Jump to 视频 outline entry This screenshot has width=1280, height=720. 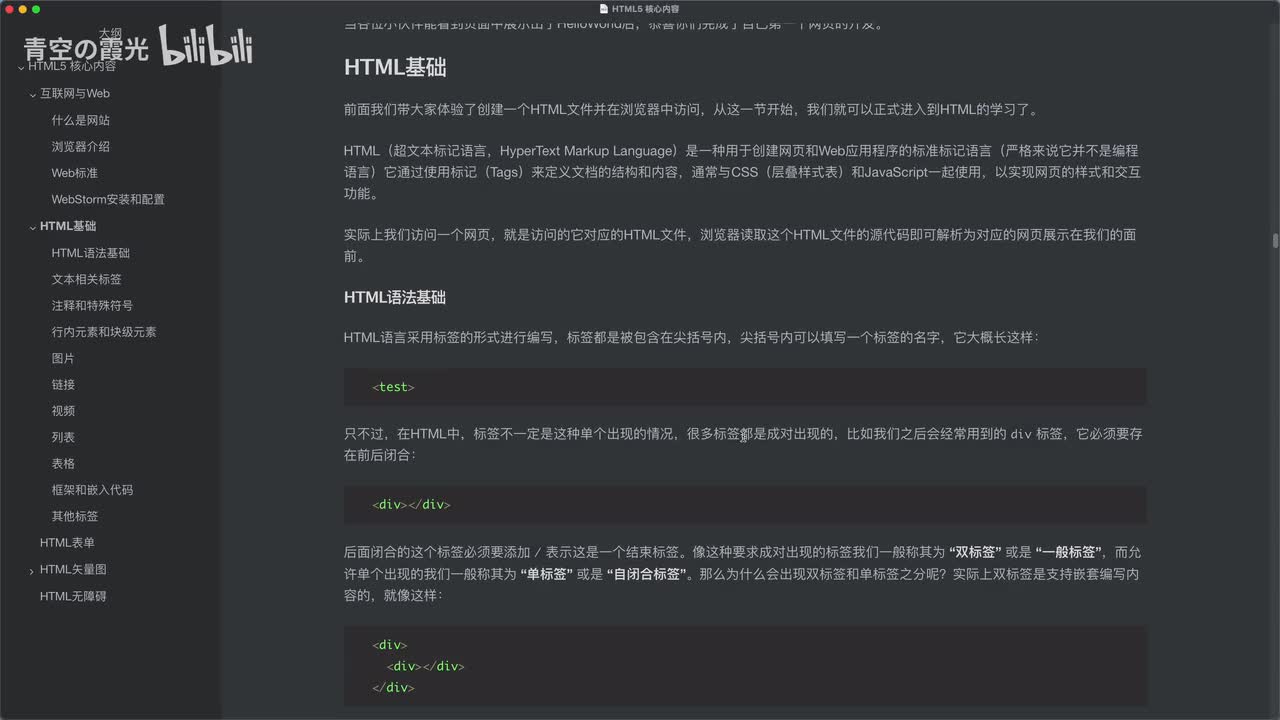point(63,410)
